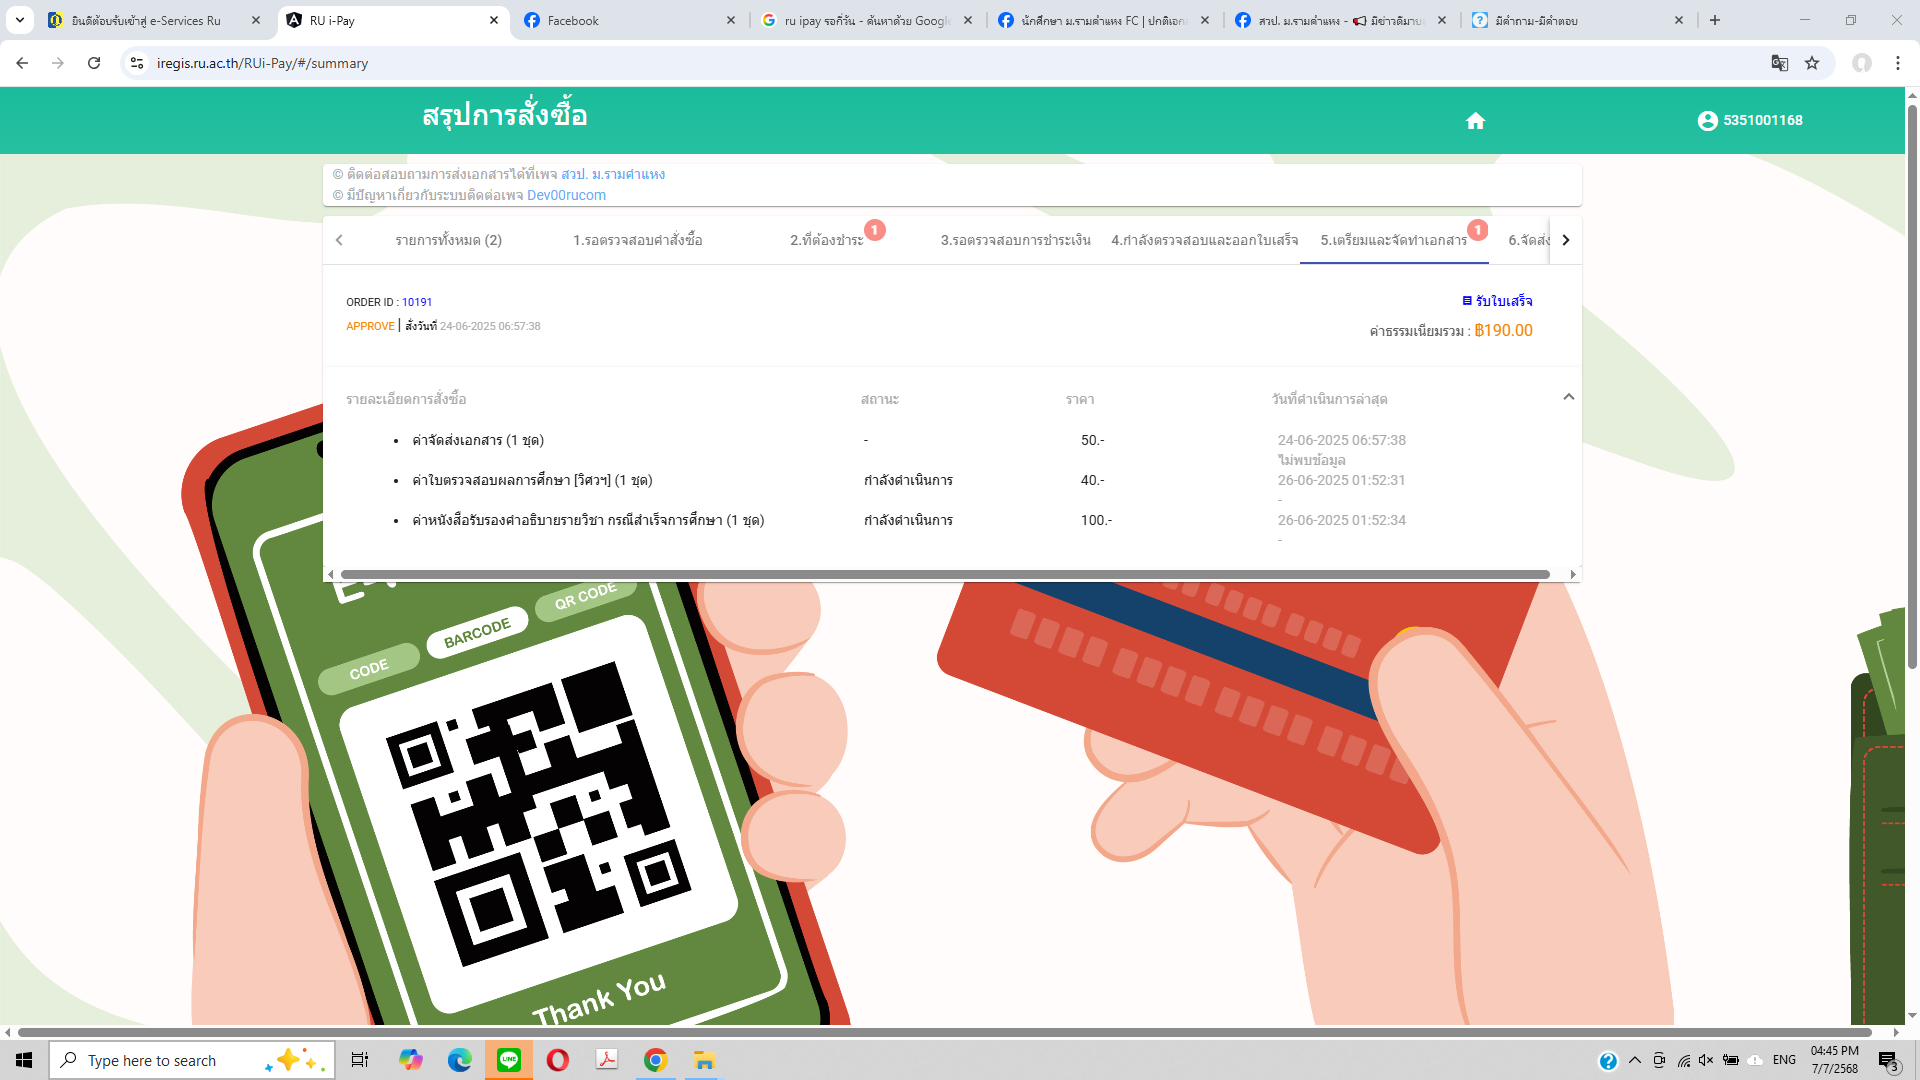Open Copilot from taskbar
This screenshot has width=1920, height=1080.
coord(410,1060)
